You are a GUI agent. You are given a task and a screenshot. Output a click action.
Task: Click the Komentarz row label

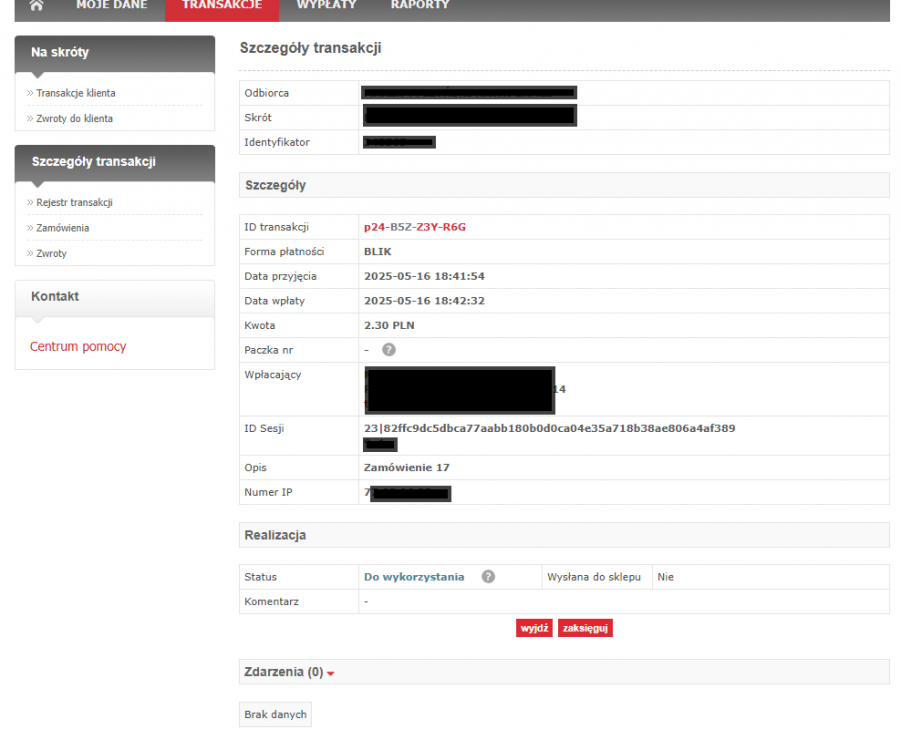click(271, 602)
